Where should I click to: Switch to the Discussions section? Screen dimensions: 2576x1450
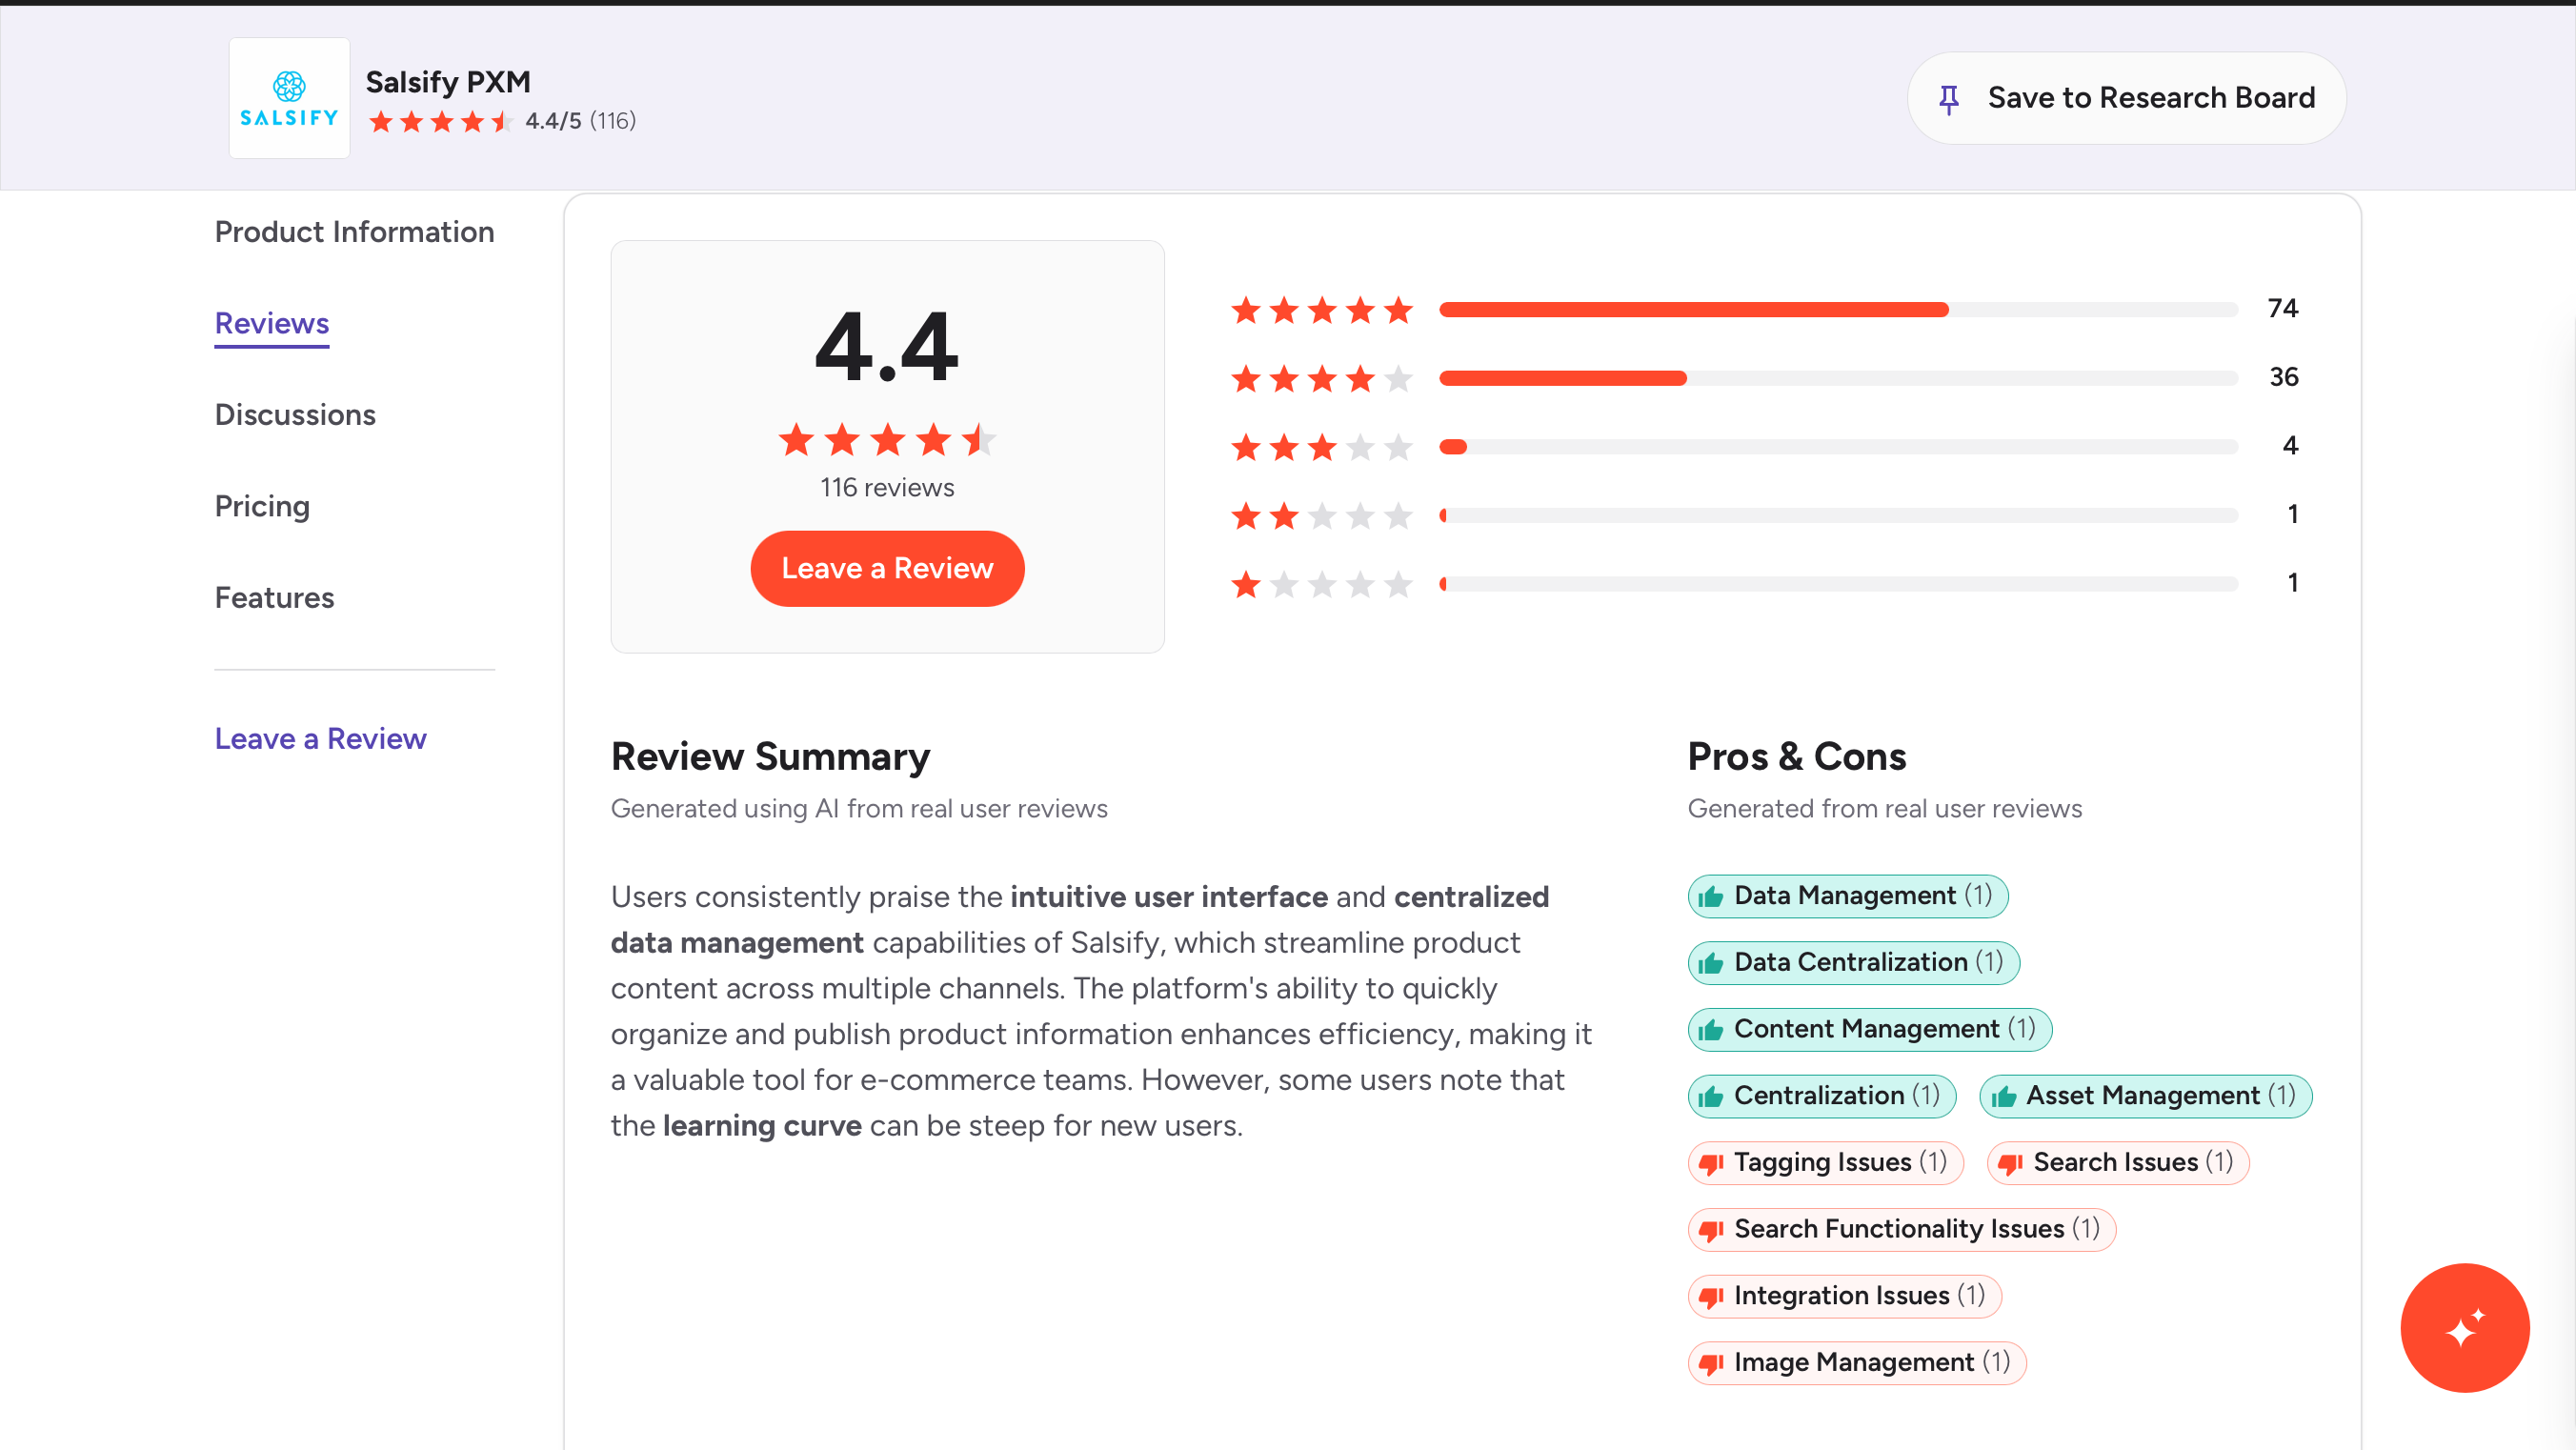(x=295, y=415)
